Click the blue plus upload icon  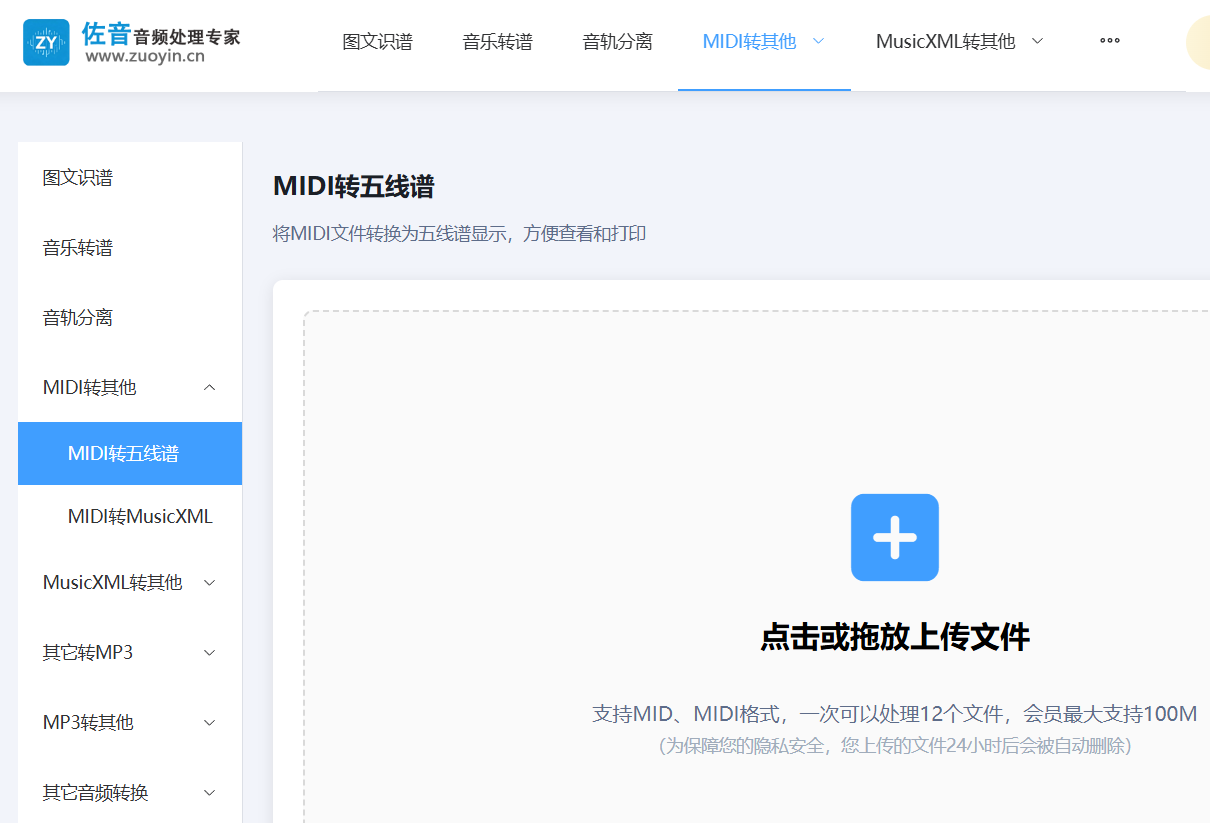pyautogui.click(x=895, y=537)
